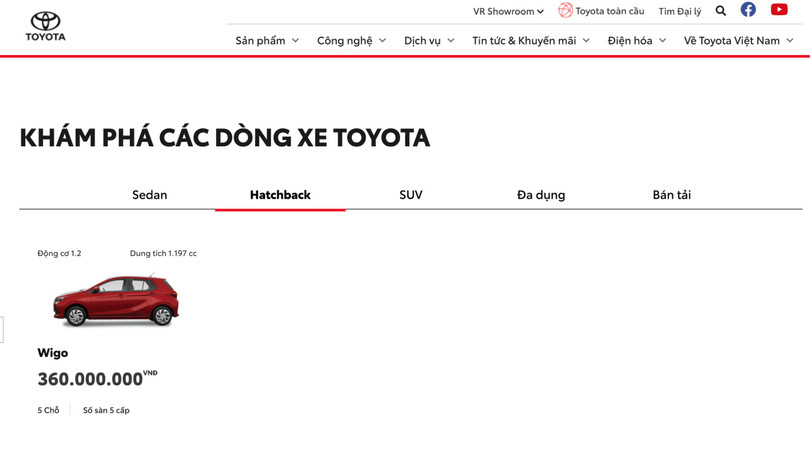810x456 pixels.
Task: Click the Khám phá các dòng xe Toyota heading
Action: click(x=225, y=137)
